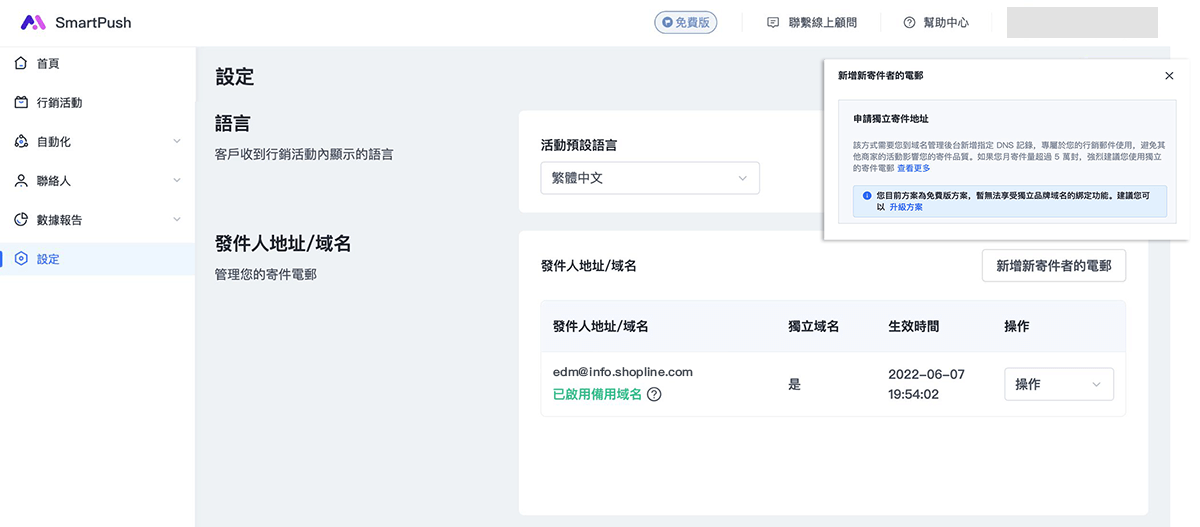Click the 聯絡人 person icon
The height and width of the screenshot is (527, 1200).
pos(21,180)
